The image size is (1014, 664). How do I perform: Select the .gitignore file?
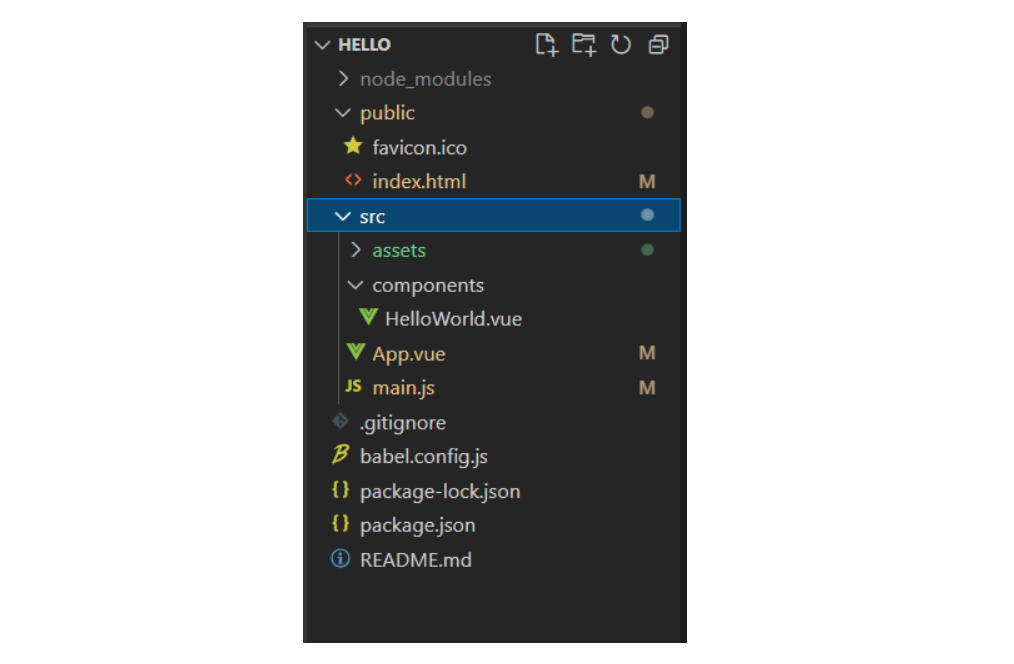tap(402, 422)
